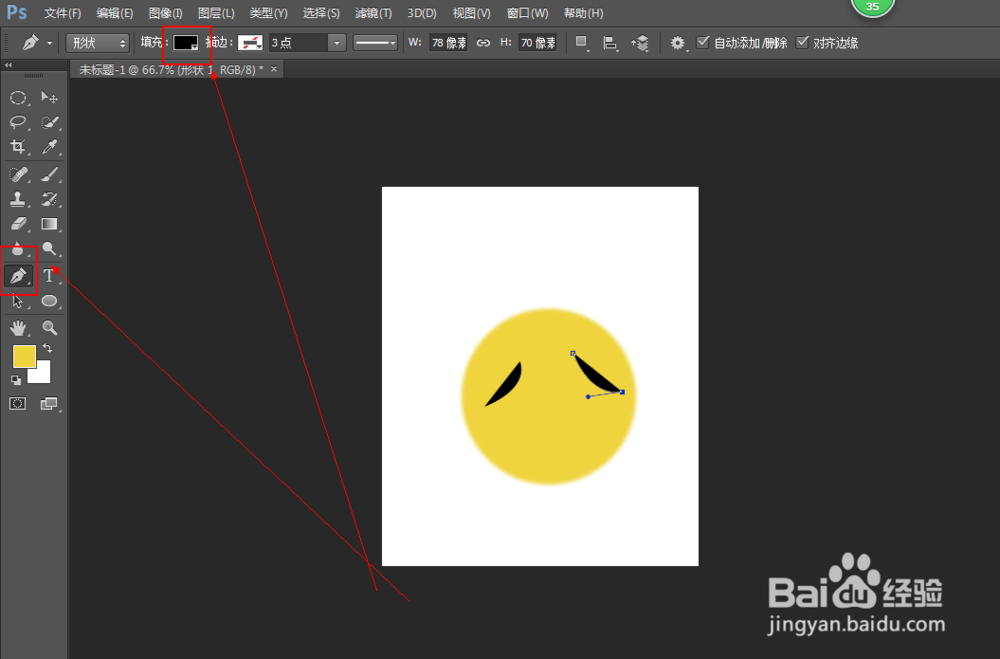Reset default foreground and background colors
1000x659 pixels.
[16, 380]
